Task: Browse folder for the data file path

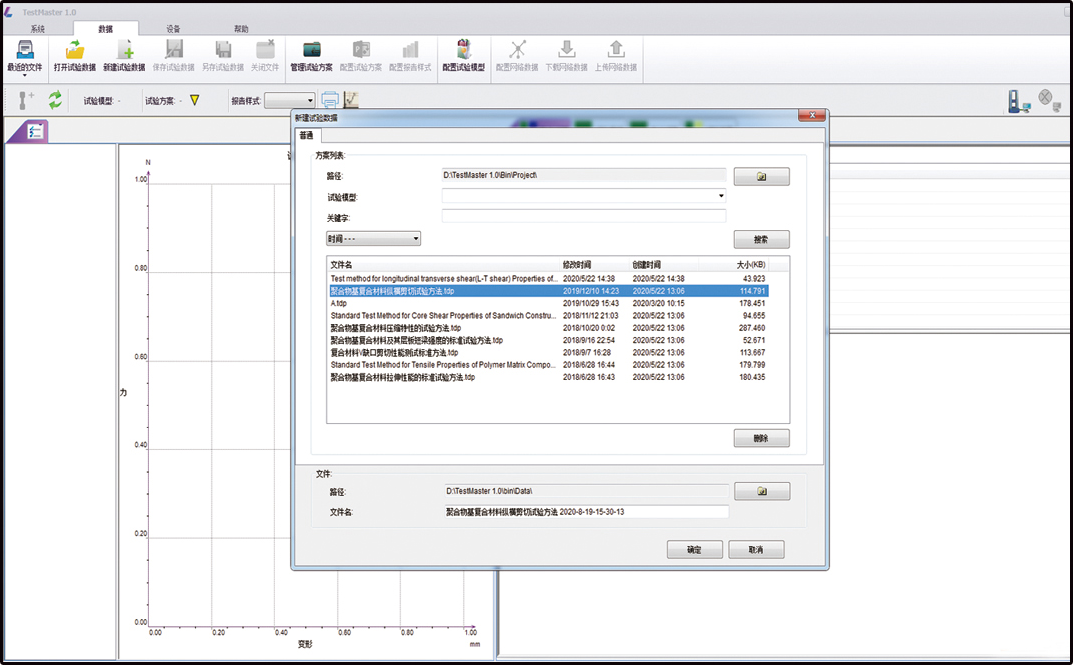Action: [x=761, y=491]
